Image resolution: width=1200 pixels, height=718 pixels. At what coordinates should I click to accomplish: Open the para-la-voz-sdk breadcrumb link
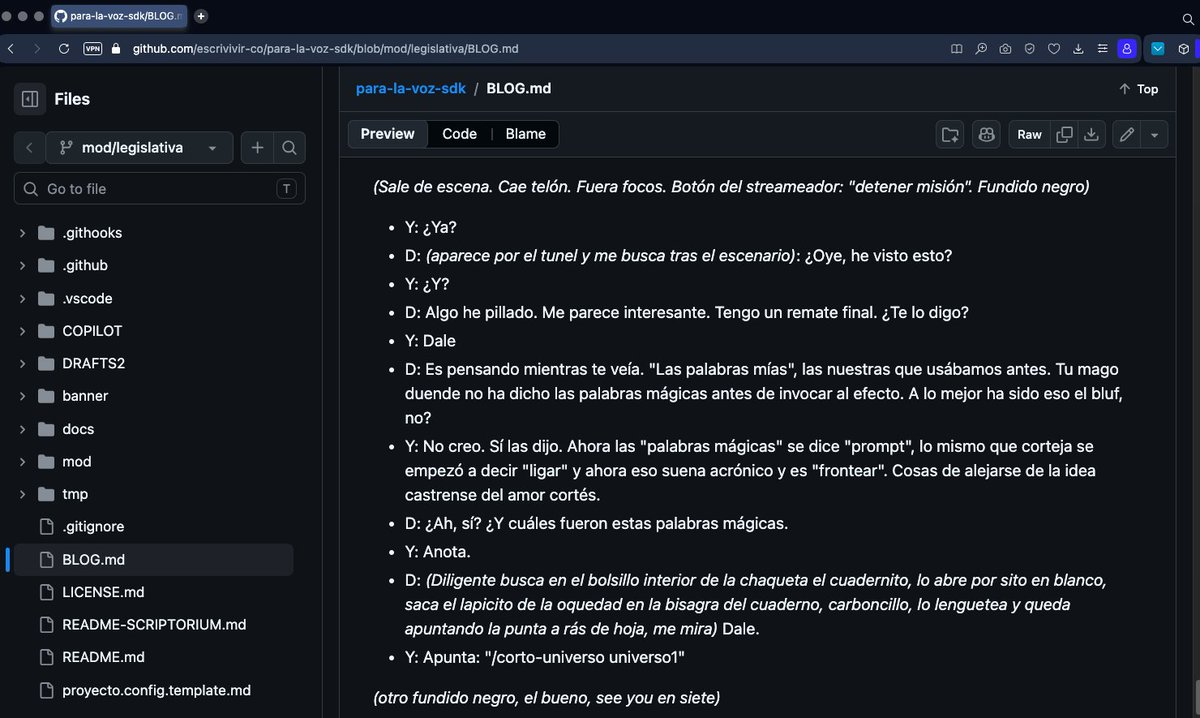coord(411,88)
